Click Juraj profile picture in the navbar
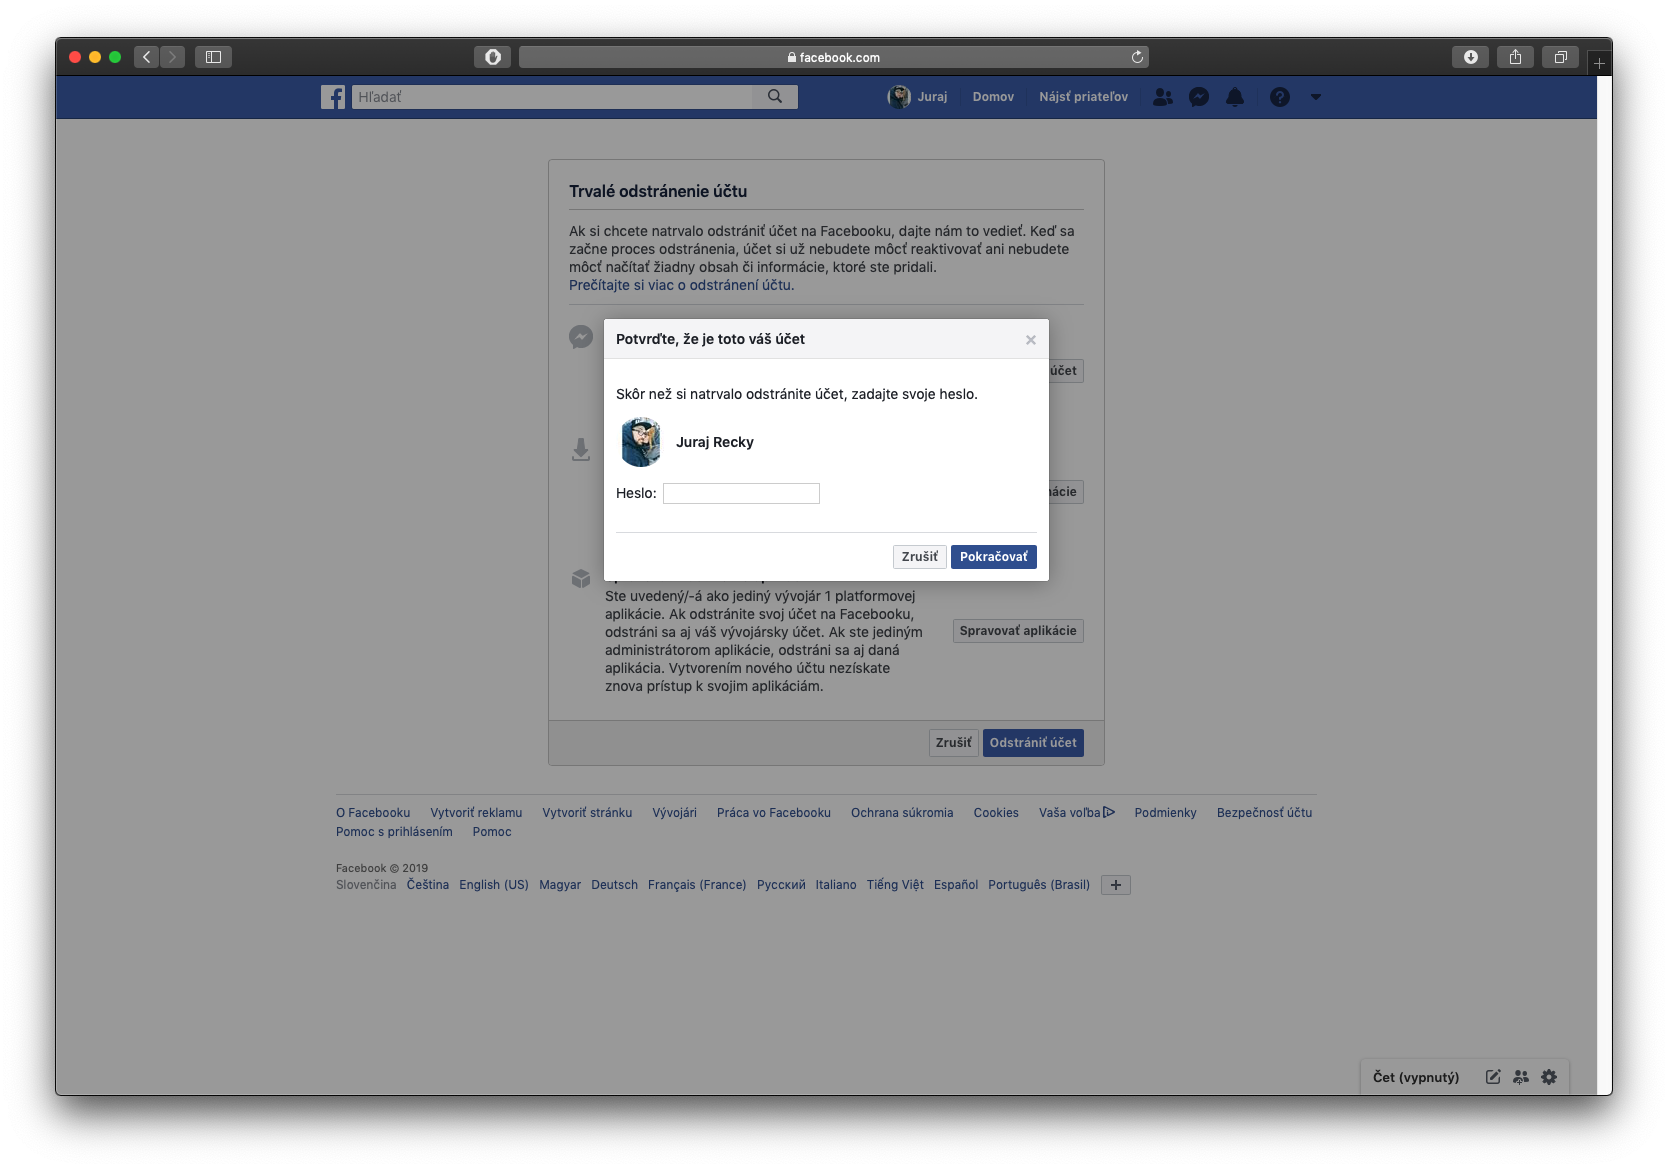The image size is (1668, 1169). [899, 97]
